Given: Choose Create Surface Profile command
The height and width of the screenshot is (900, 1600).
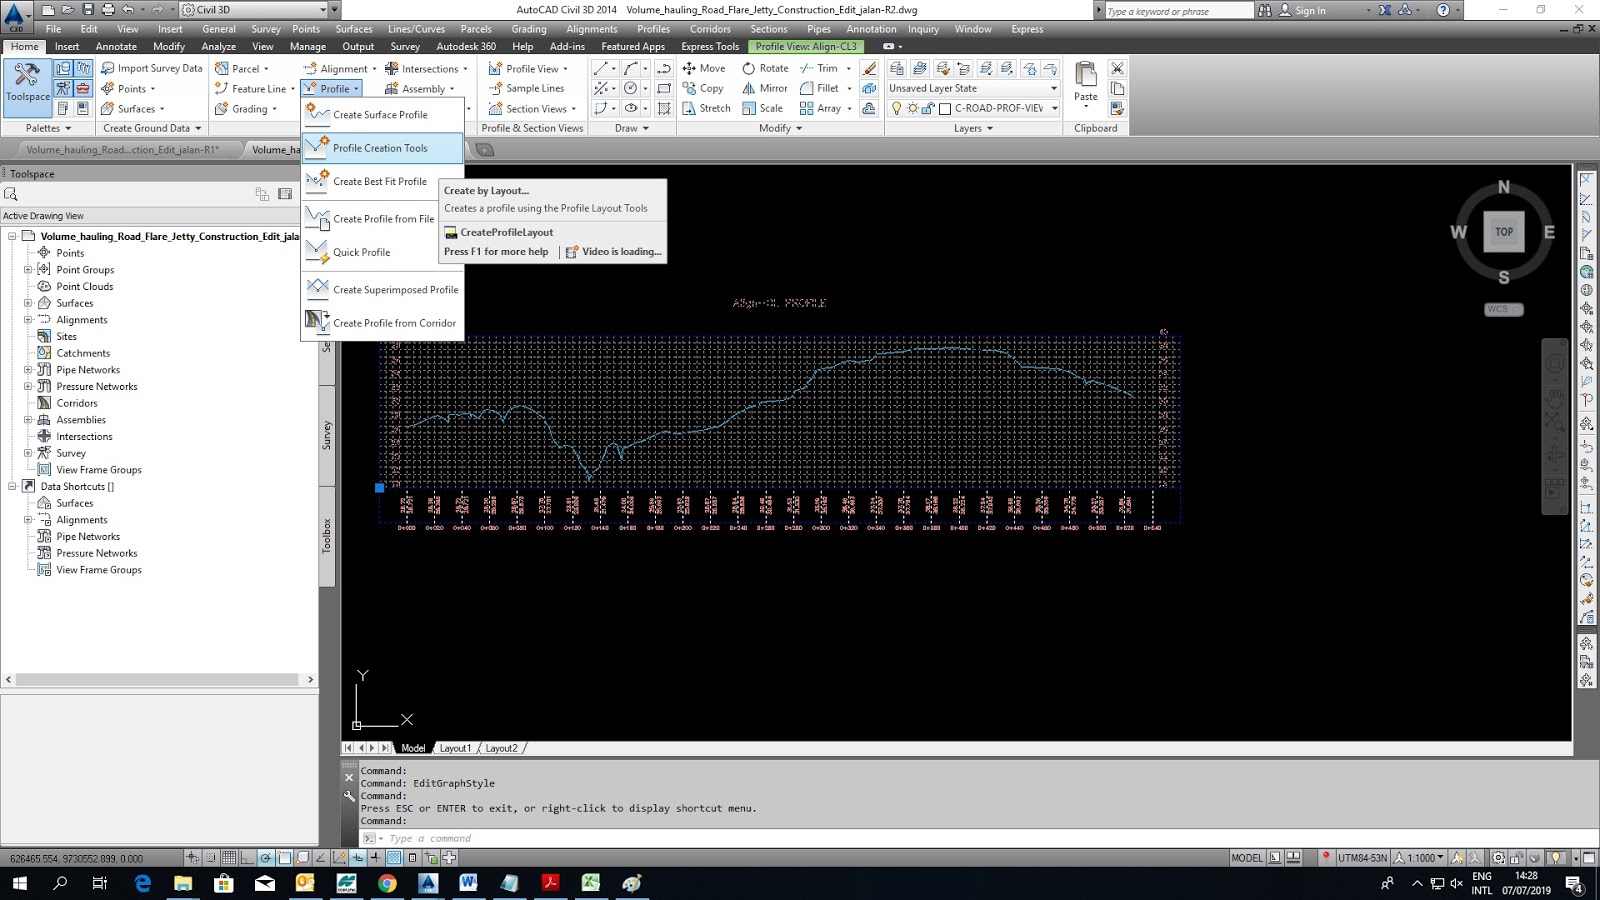Looking at the screenshot, I should coord(382,114).
